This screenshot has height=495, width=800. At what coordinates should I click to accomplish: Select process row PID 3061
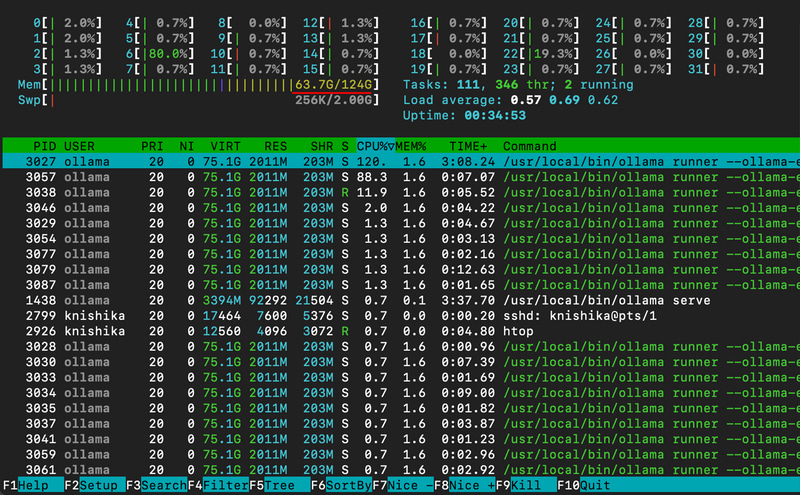point(401,470)
